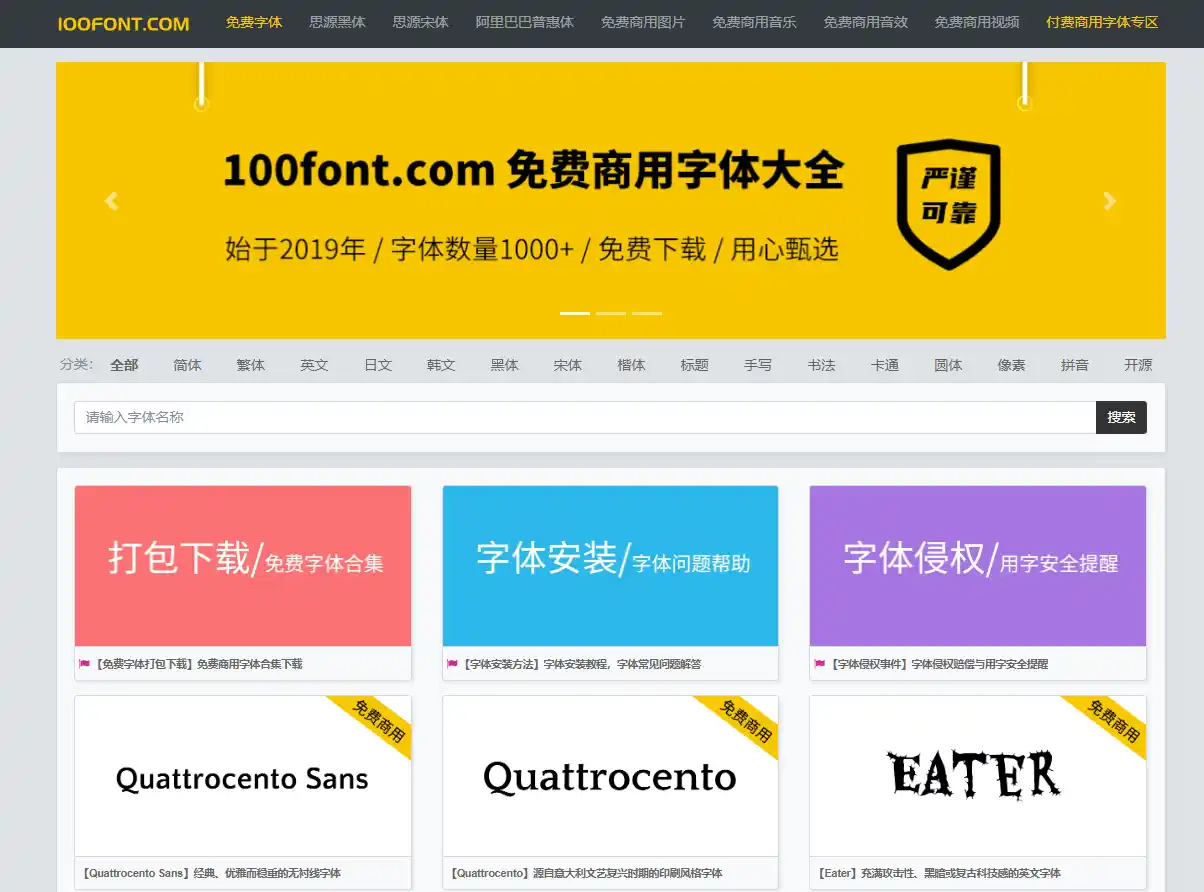Image resolution: width=1204 pixels, height=892 pixels.
Task: Open the 思源宋体 nav item
Action: [421, 22]
